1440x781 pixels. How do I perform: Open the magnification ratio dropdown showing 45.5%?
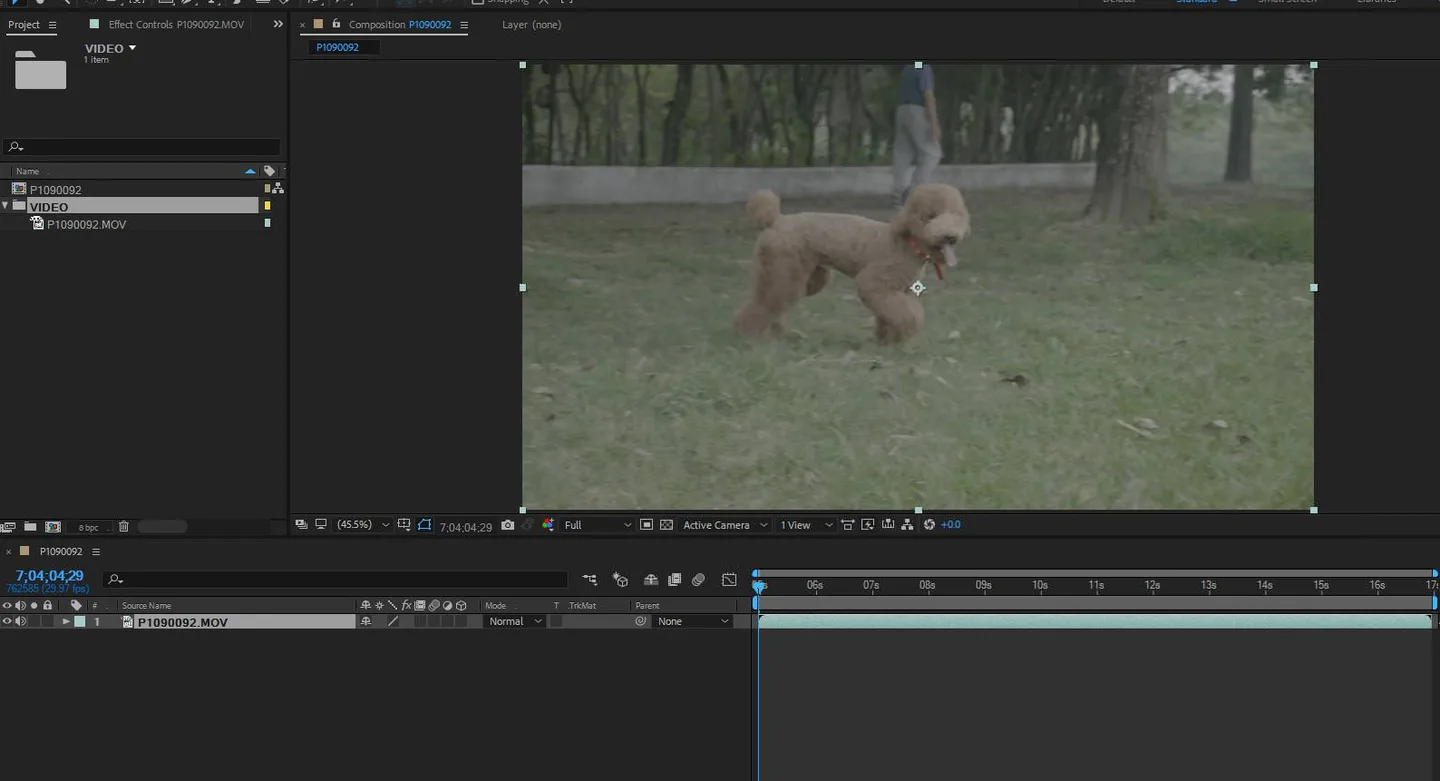[x=363, y=525]
